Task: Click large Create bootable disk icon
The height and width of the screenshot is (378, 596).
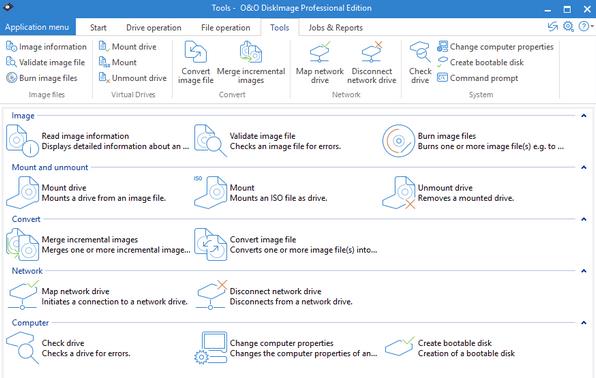Action: point(399,346)
